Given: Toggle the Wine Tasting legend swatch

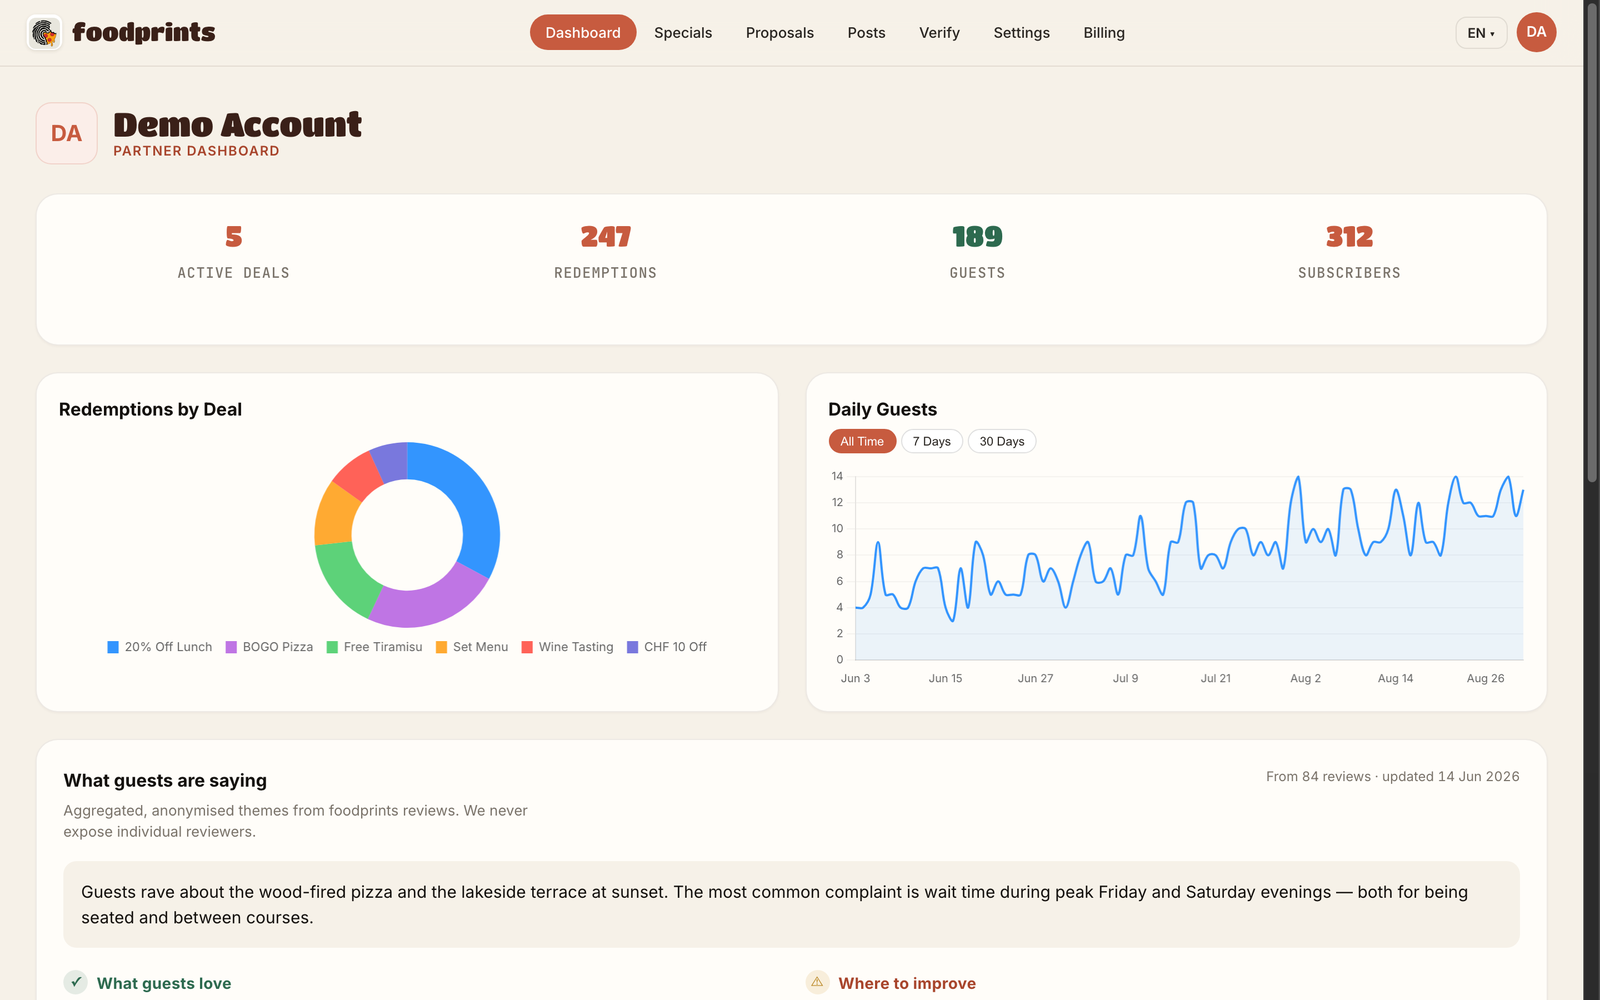Looking at the screenshot, I should click(x=527, y=647).
